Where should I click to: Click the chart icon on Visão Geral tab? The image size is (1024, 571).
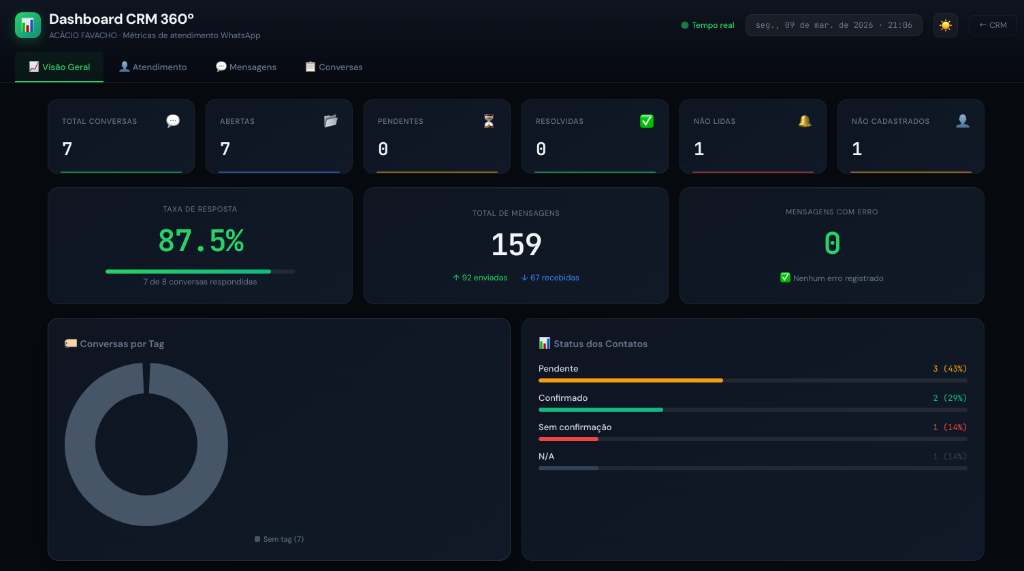click(x=34, y=67)
